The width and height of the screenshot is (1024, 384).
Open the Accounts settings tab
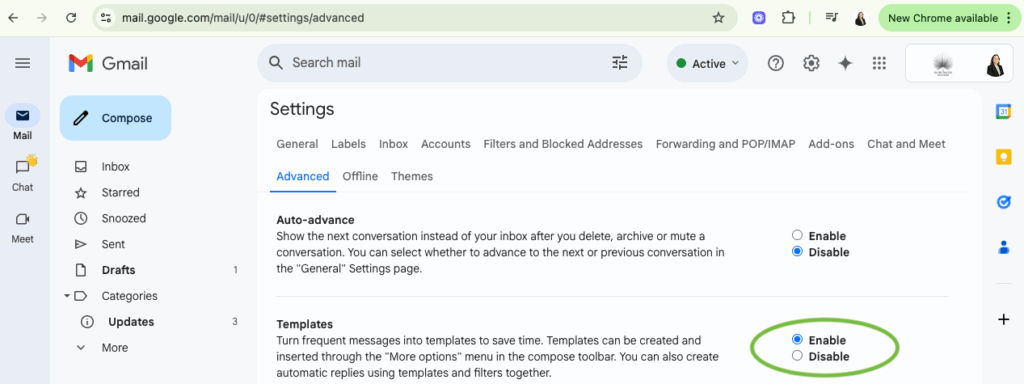(x=445, y=144)
